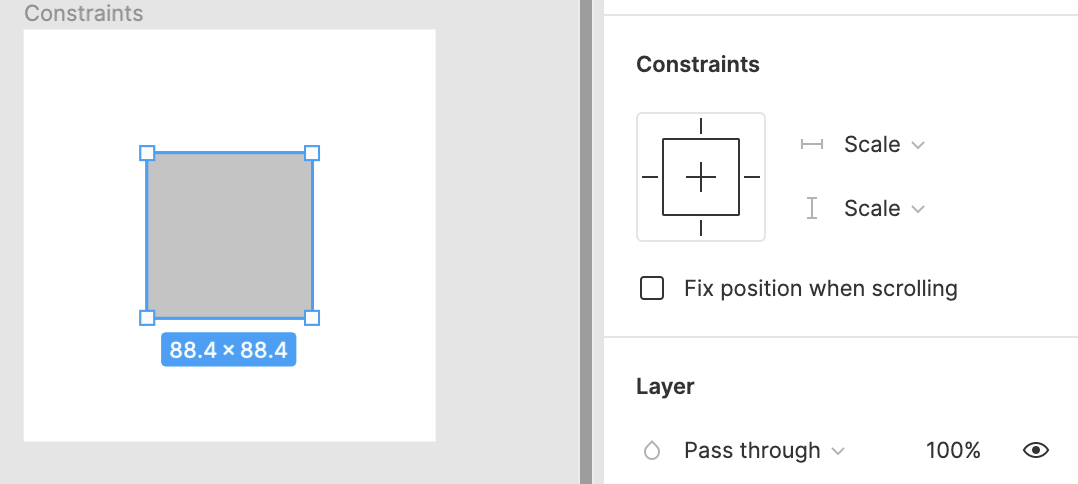The image size is (1078, 484).
Task: Click the Fix position when scrolling label
Action: pyautogui.click(x=821, y=288)
